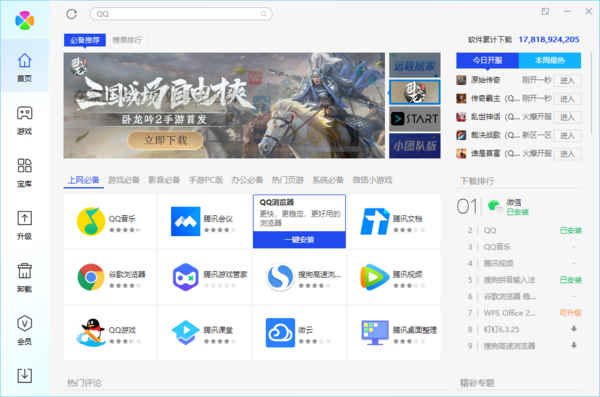Select the 手游PC版 category tab
The width and height of the screenshot is (600, 397).
coord(206,180)
